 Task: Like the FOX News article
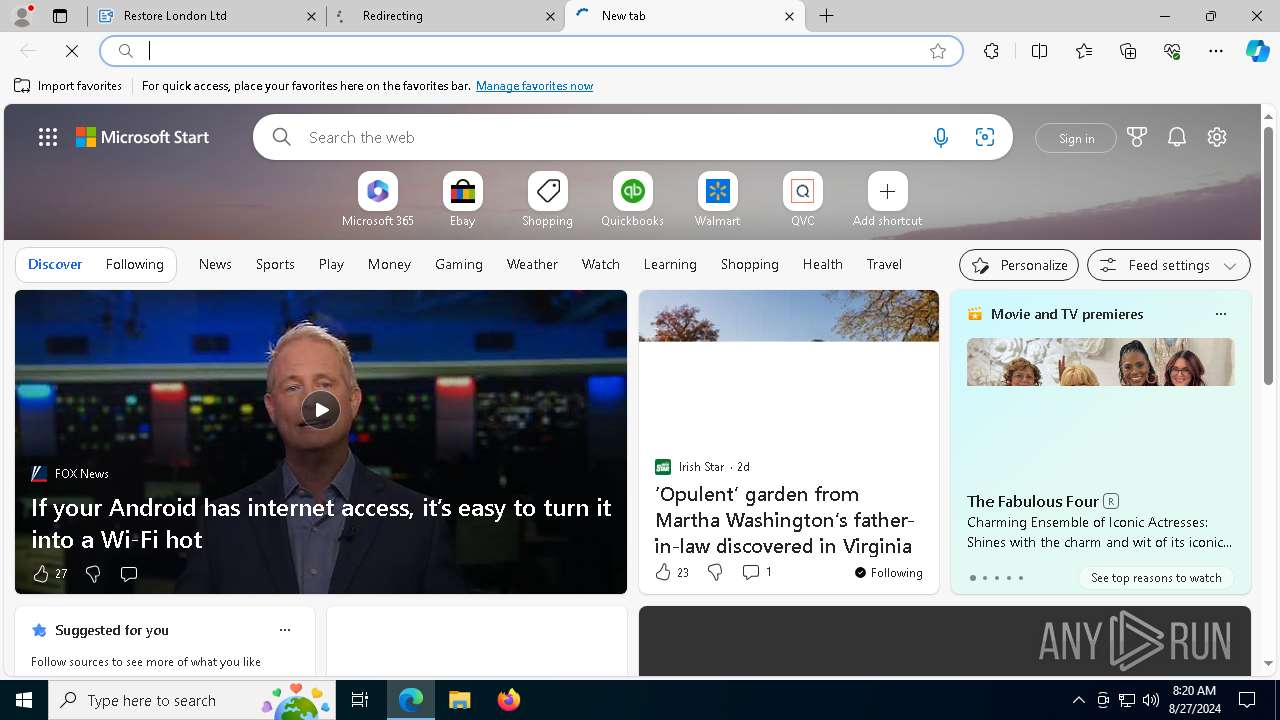click(x=41, y=574)
